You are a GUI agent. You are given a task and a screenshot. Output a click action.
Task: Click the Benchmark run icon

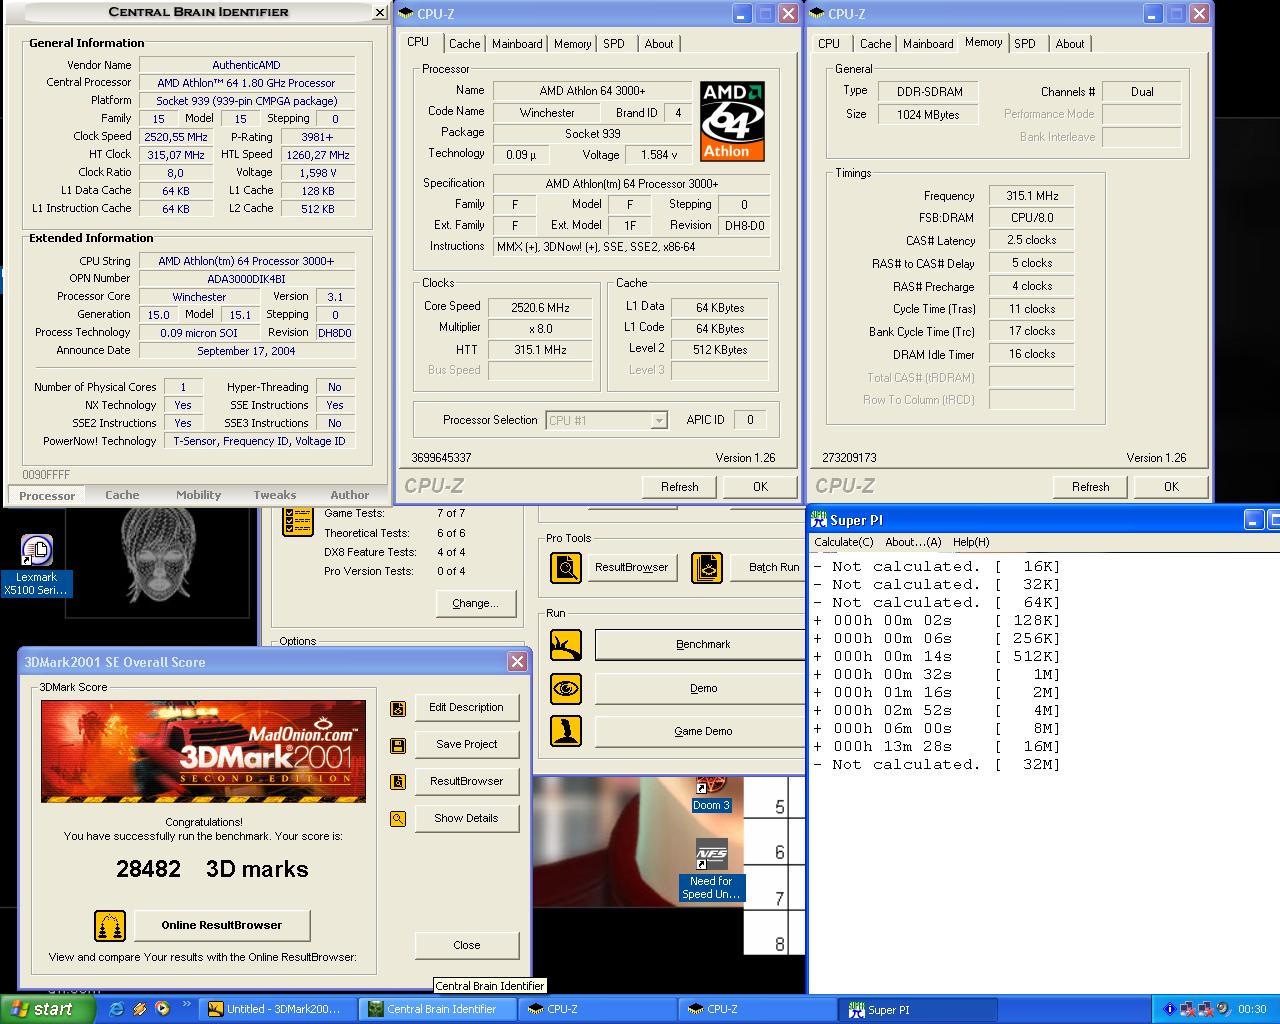(566, 645)
